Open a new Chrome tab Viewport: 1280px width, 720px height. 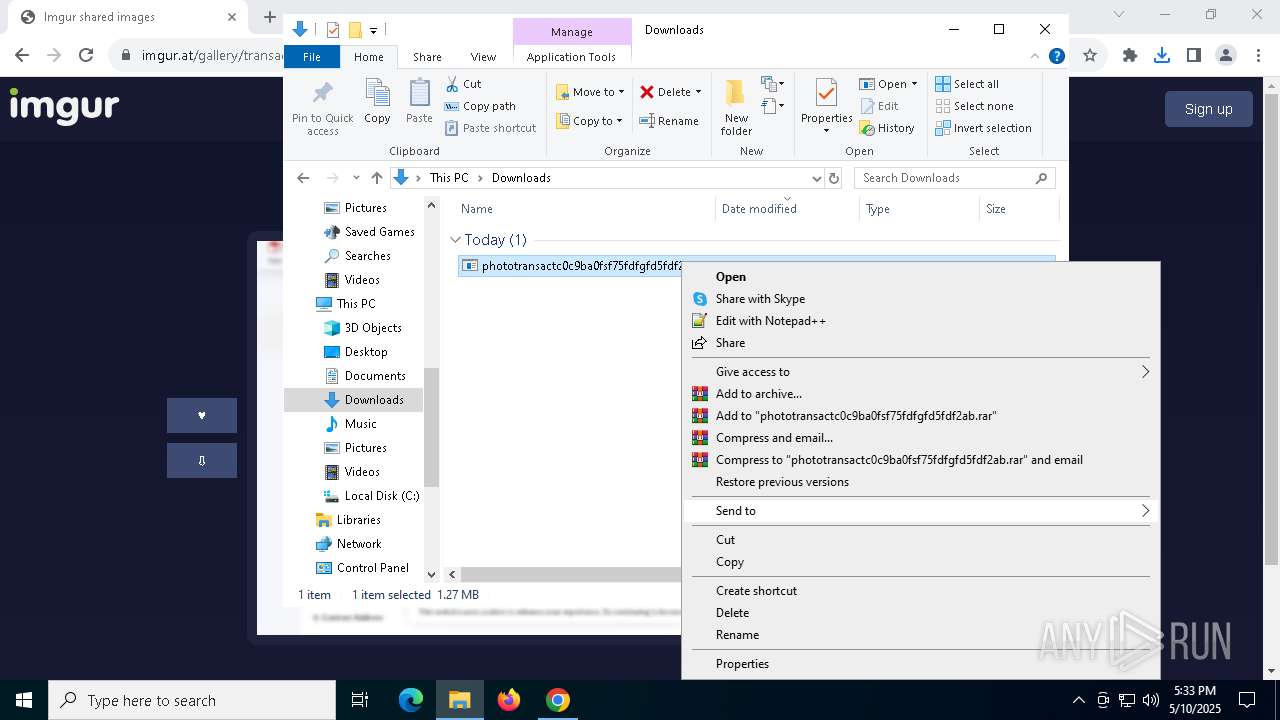tap(269, 17)
